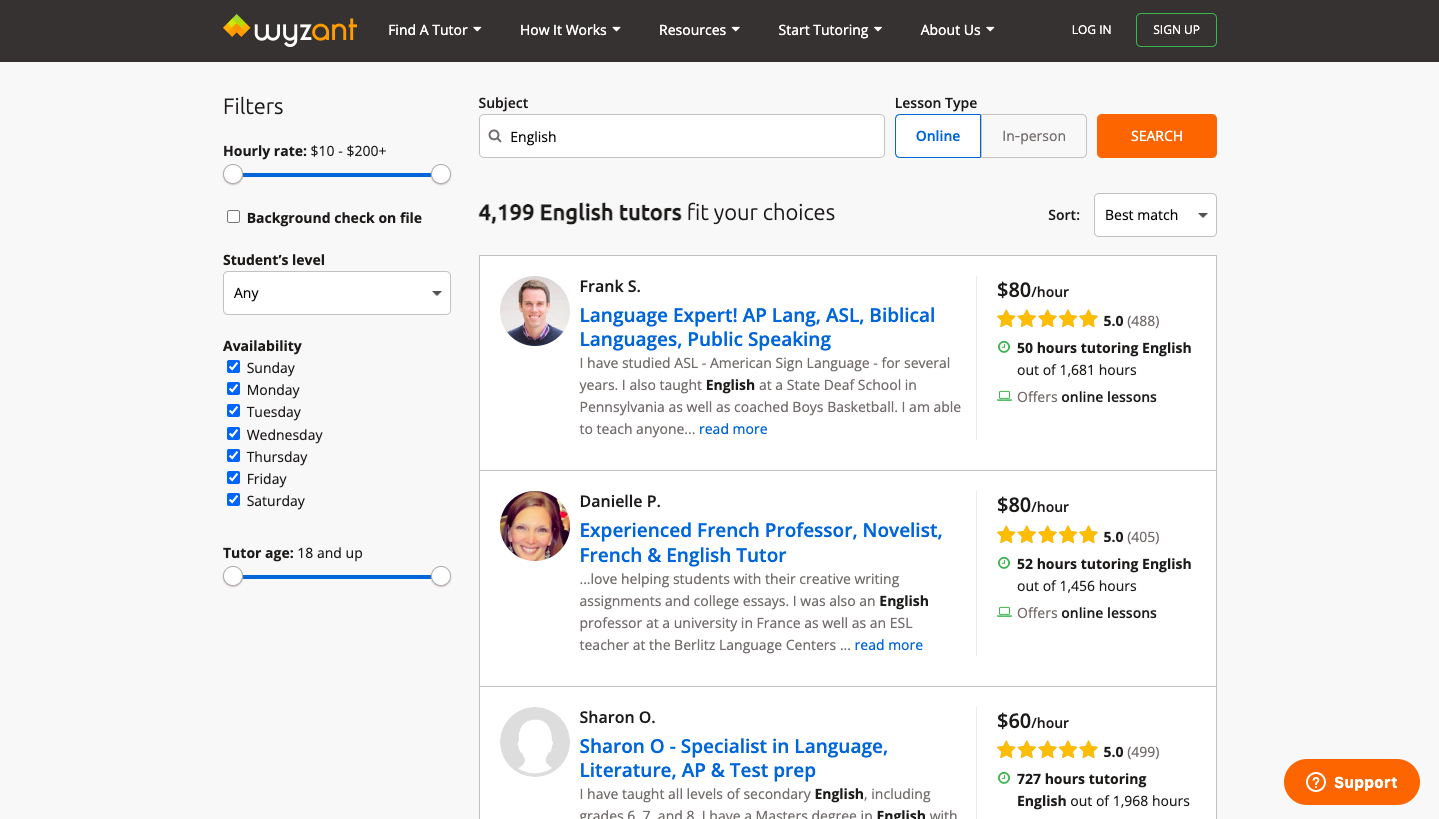Click Frank S.'s profile photo
The image size is (1439, 819).
pos(535,311)
